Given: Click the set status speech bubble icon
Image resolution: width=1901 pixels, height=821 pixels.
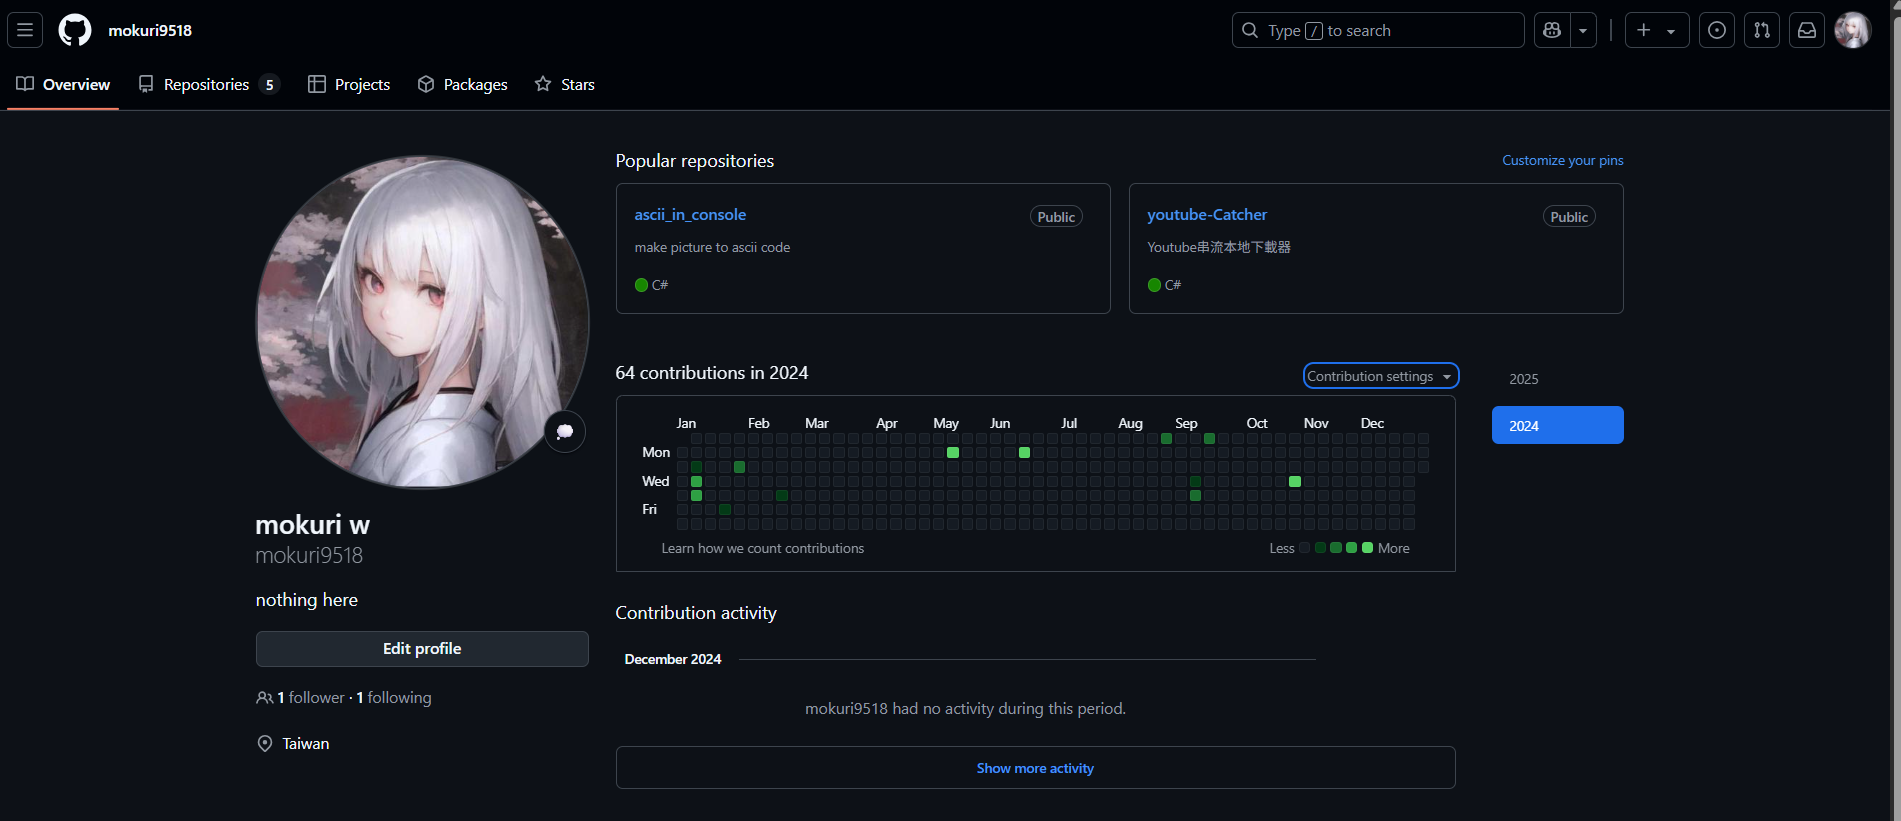Looking at the screenshot, I should pyautogui.click(x=565, y=432).
